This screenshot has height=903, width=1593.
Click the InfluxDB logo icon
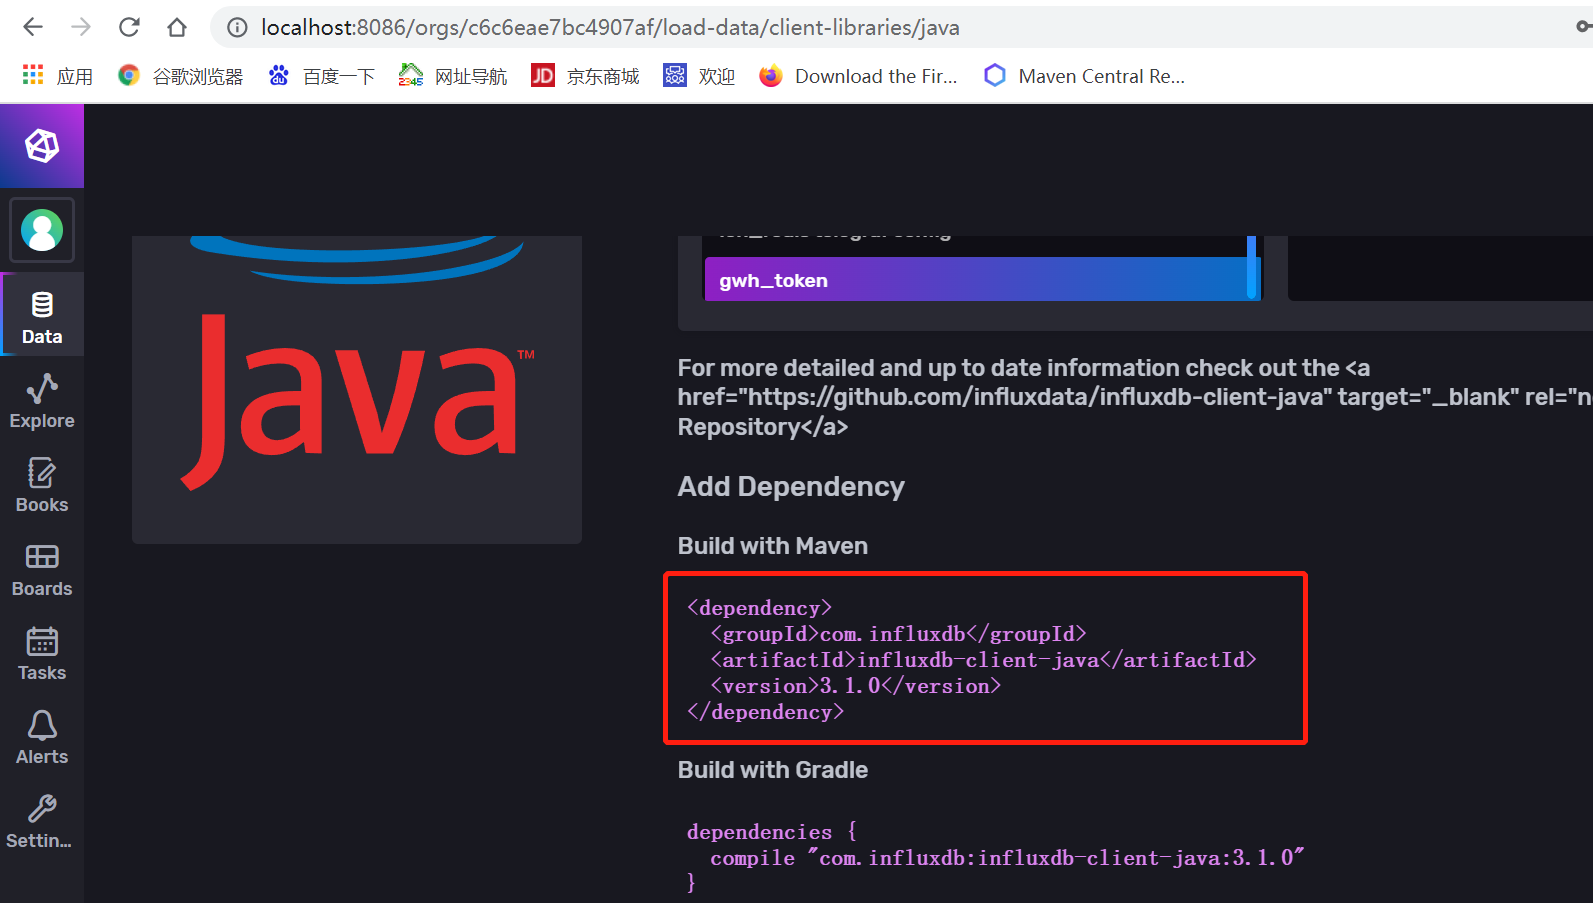pos(42,146)
